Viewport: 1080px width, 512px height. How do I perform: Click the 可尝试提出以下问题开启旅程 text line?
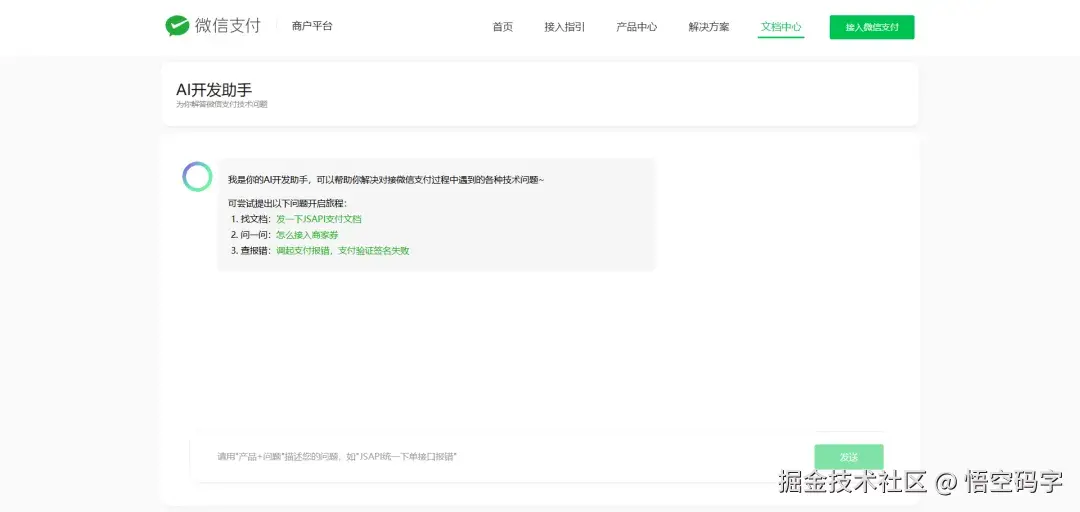click(287, 203)
